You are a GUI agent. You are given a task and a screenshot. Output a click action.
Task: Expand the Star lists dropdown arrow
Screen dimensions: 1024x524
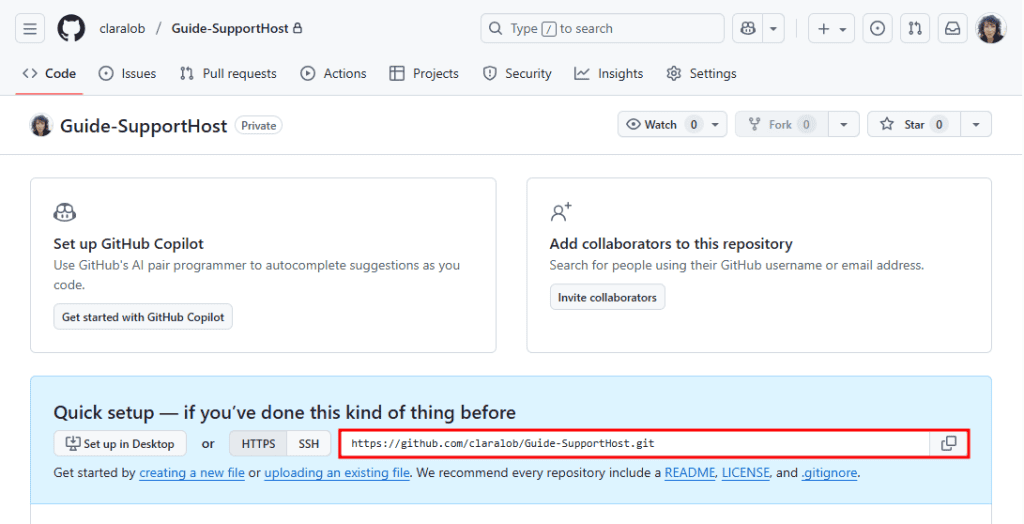click(976, 124)
